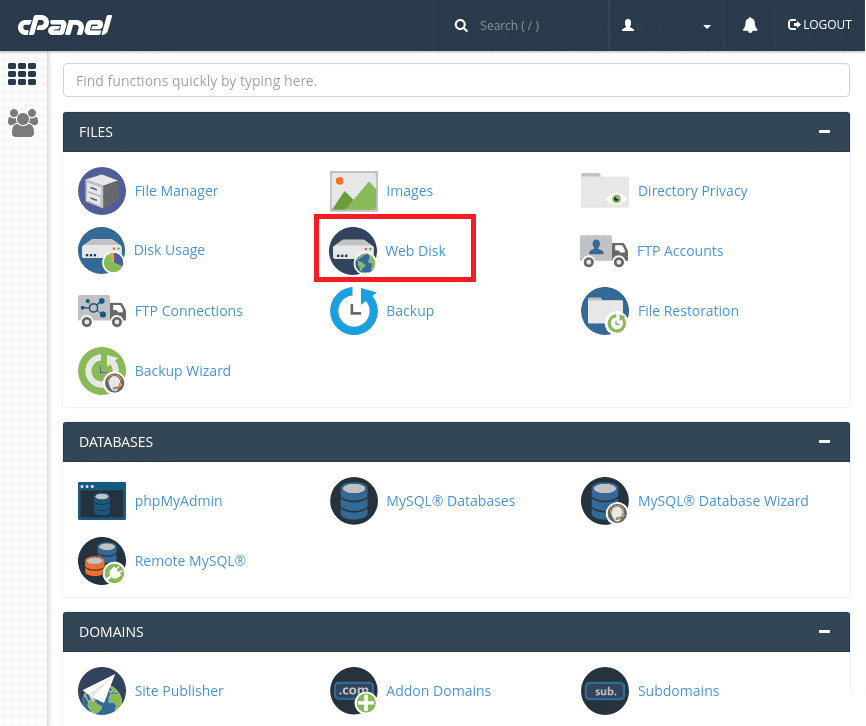
Task: Open the Subdomains page
Action: click(x=679, y=690)
